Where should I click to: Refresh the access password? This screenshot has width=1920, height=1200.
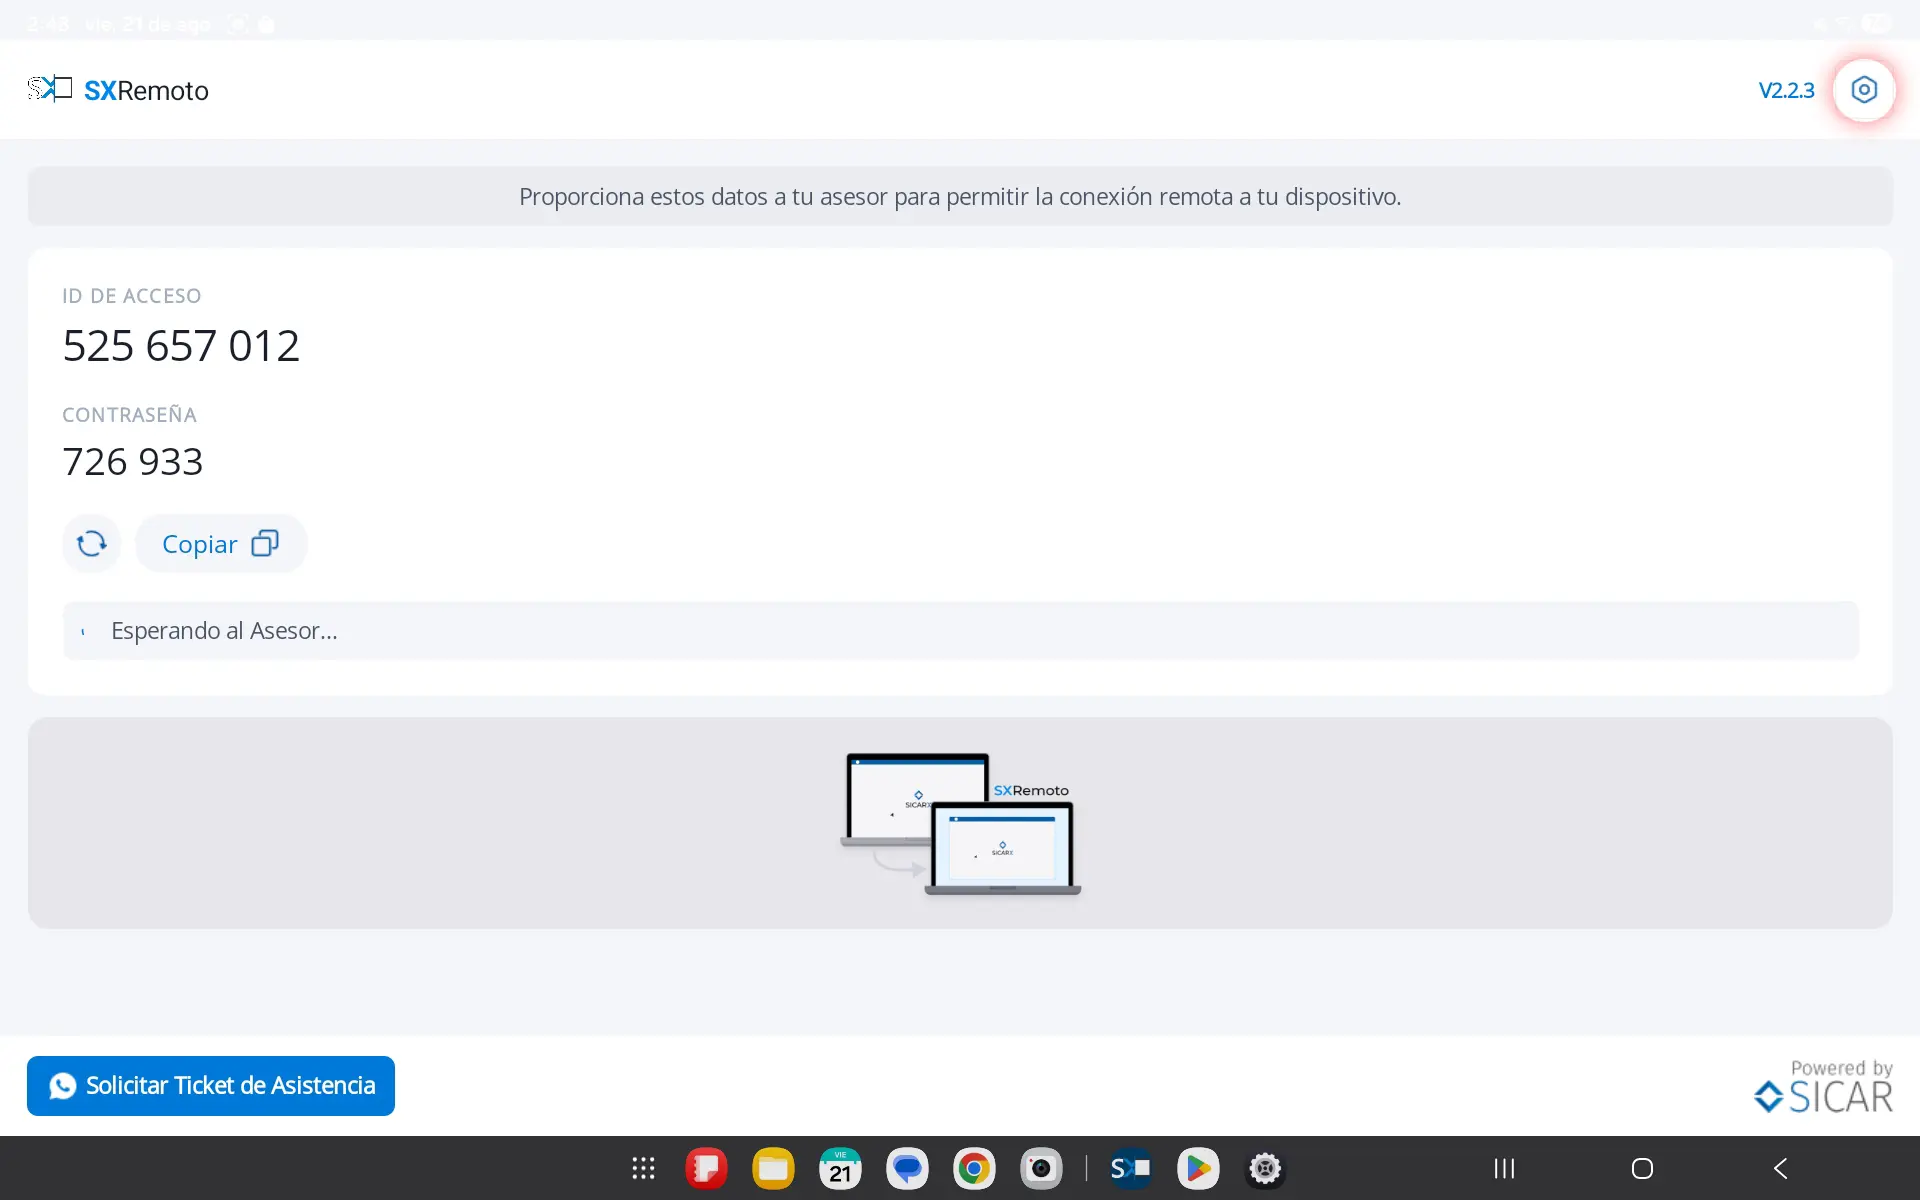click(91, 543)
